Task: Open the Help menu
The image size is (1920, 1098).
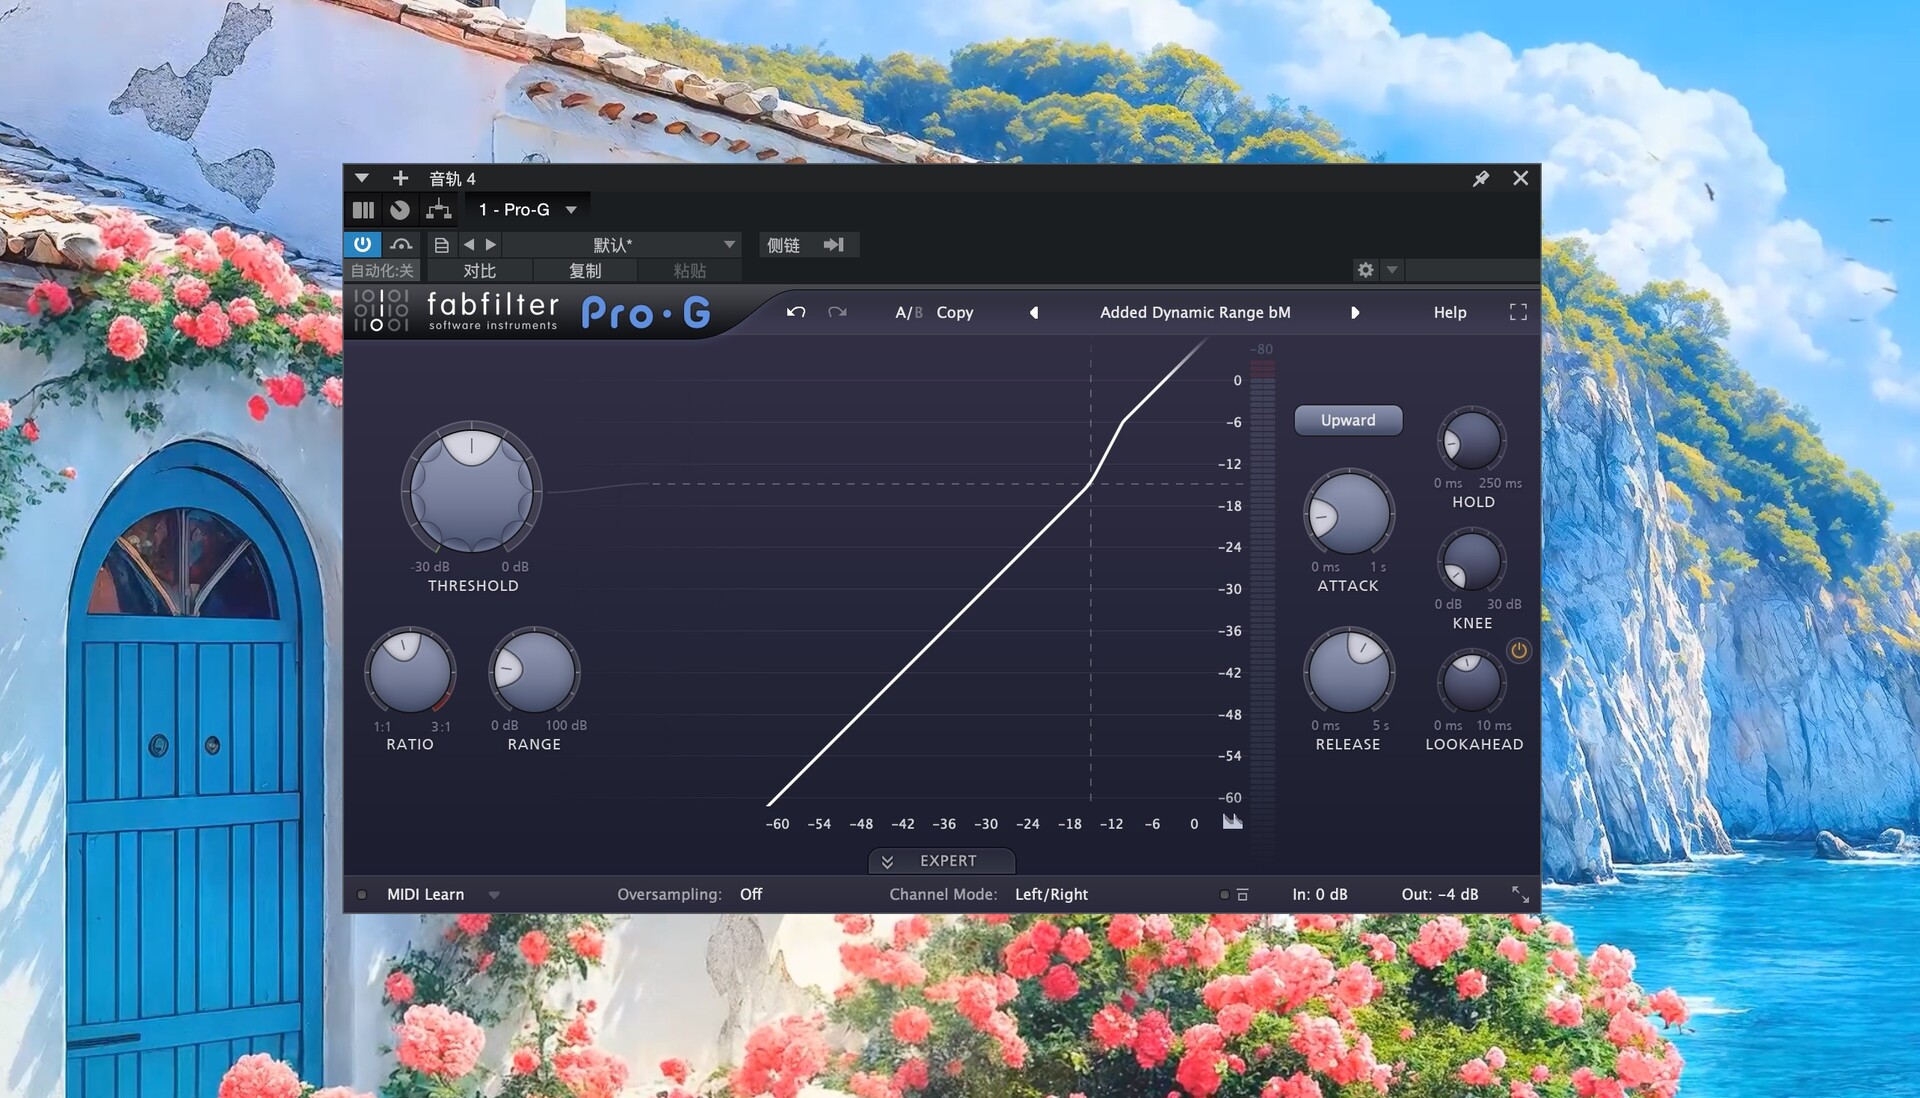Action: (x=1449, y=312)
